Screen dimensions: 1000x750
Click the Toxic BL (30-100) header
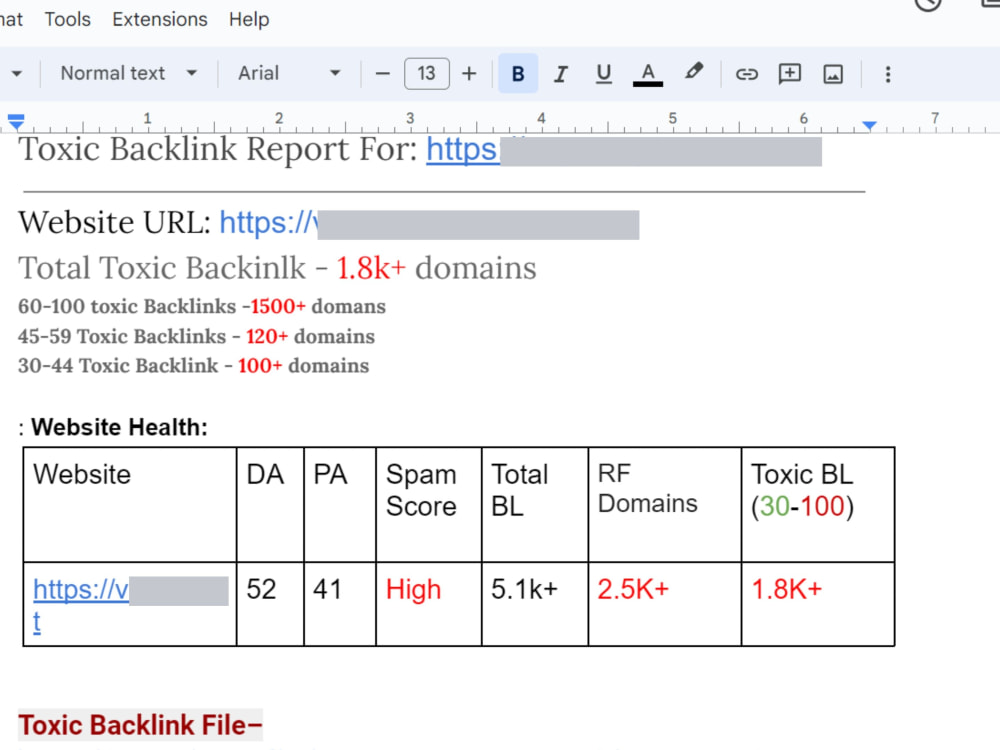click(x=818, y=504)
